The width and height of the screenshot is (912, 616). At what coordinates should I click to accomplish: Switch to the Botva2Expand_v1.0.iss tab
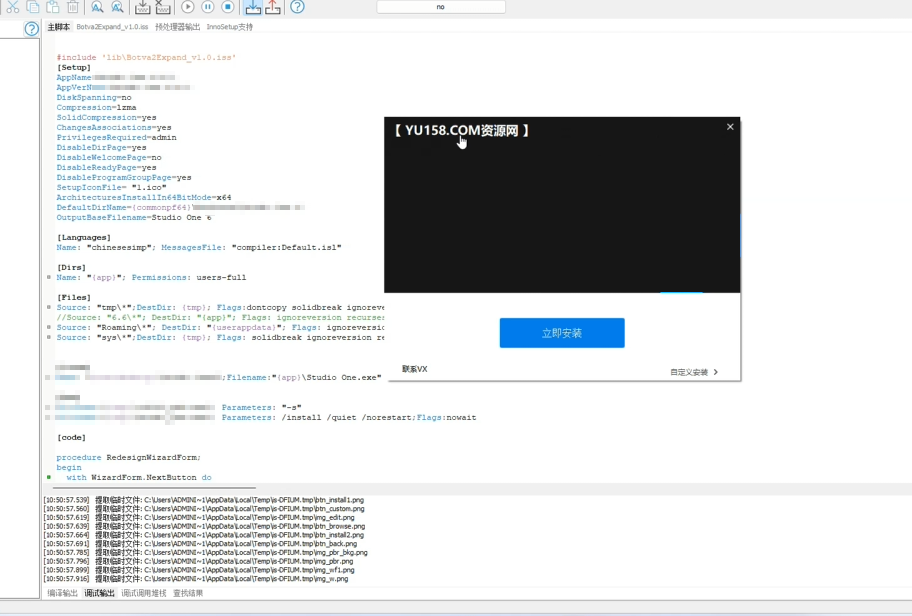[112, 27]
